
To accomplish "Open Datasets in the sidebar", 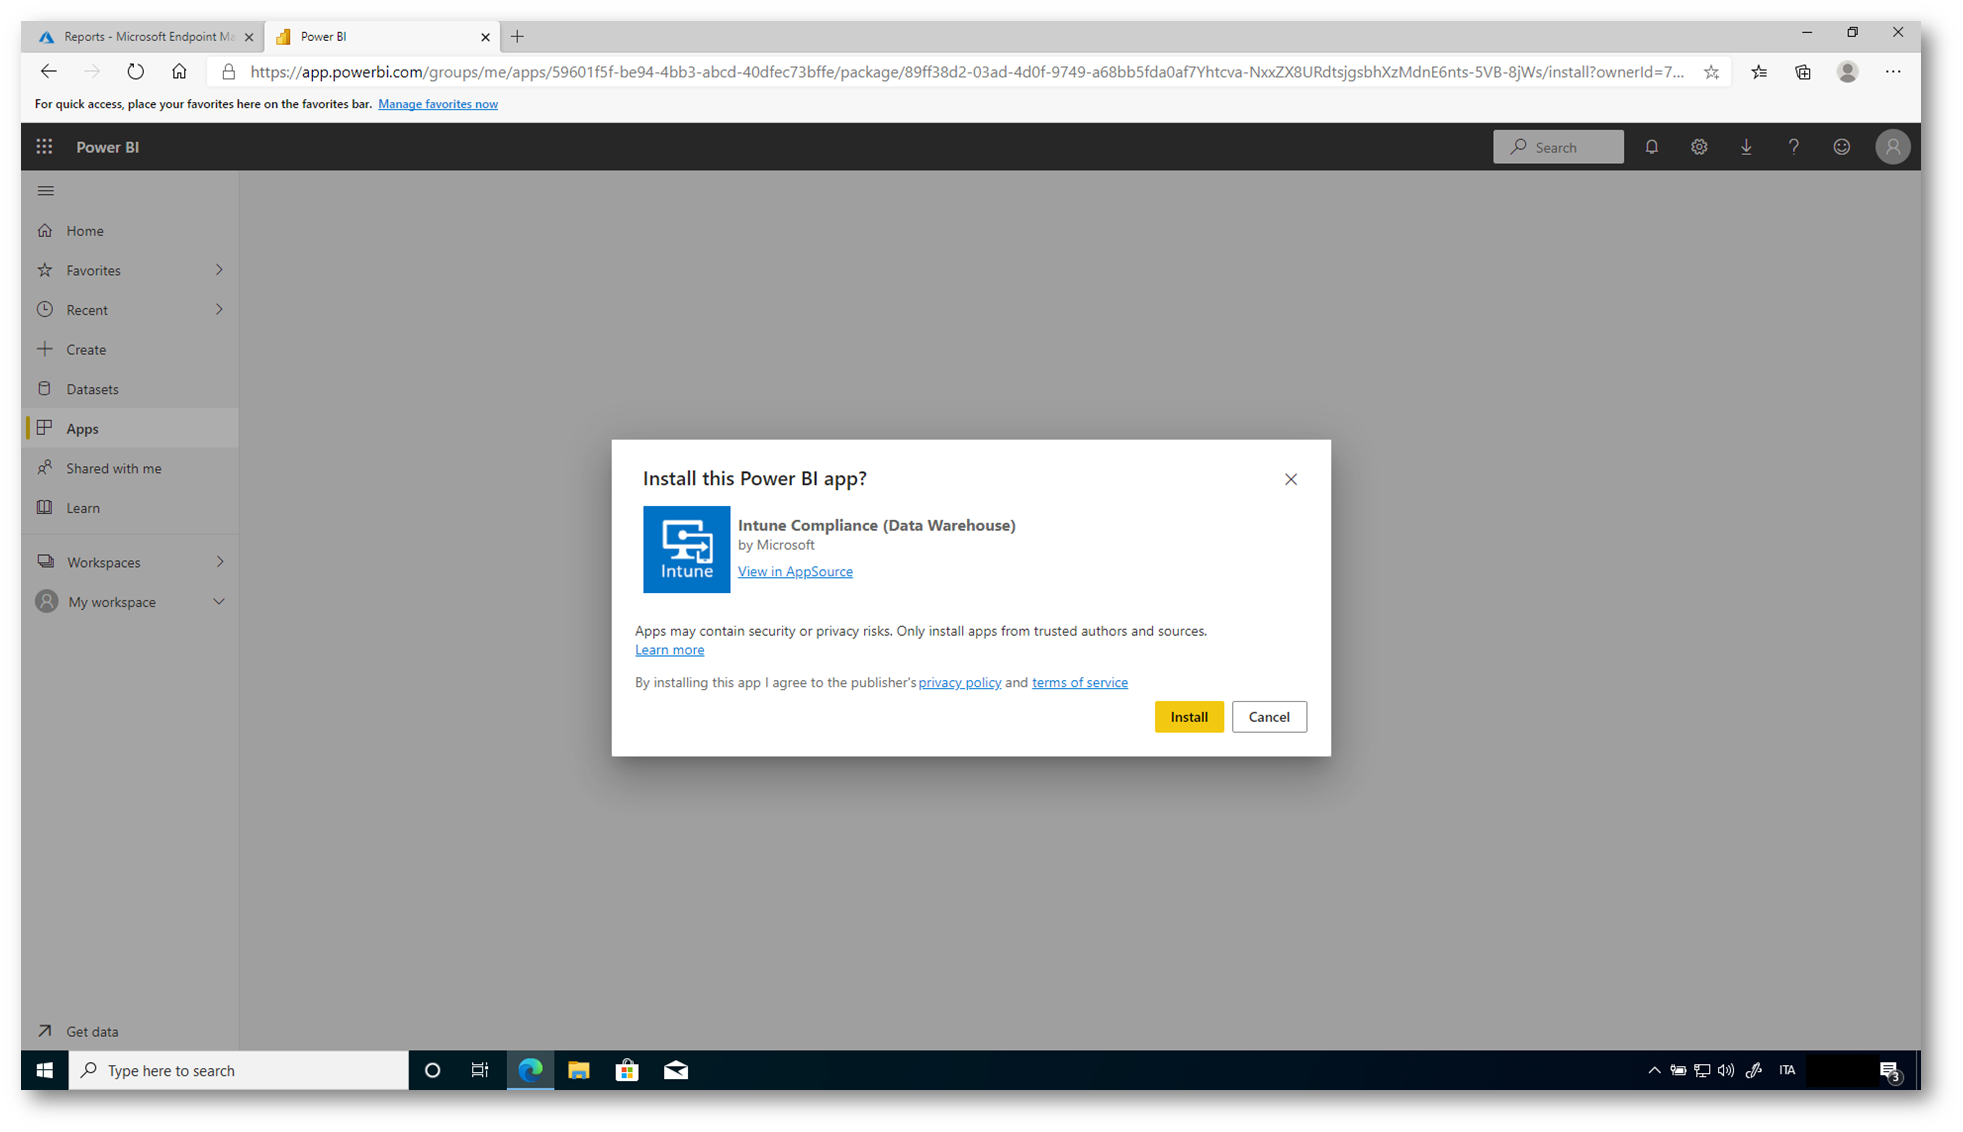I will click(130, 389).
